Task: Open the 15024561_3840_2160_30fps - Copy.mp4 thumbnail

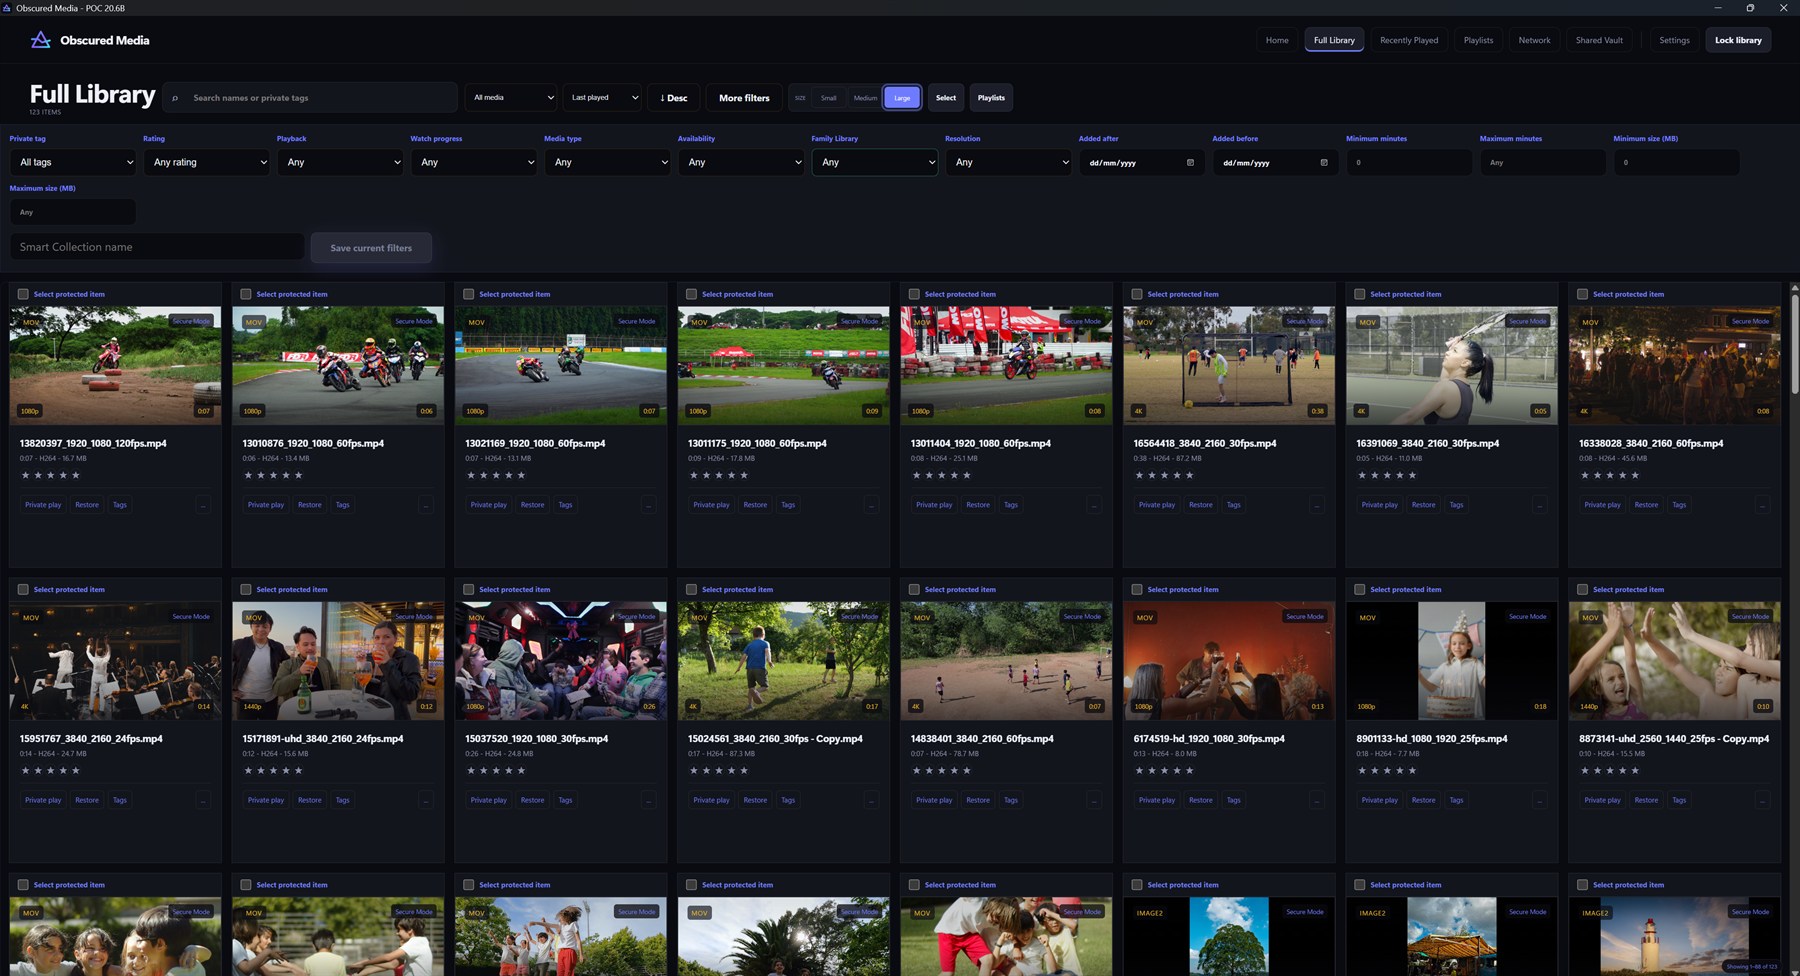Action: (x=784, y=661)
